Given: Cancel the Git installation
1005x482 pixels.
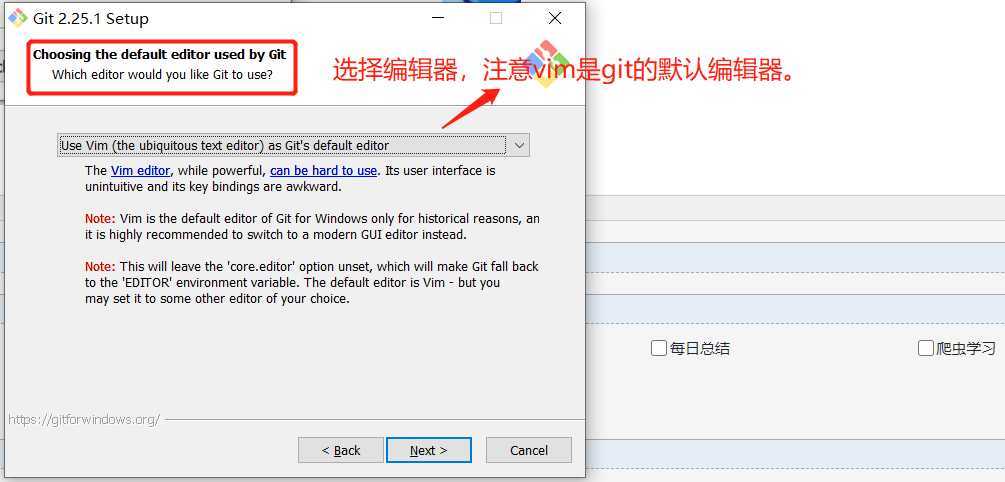Looking at the screenshot, I should pos(529,450).
